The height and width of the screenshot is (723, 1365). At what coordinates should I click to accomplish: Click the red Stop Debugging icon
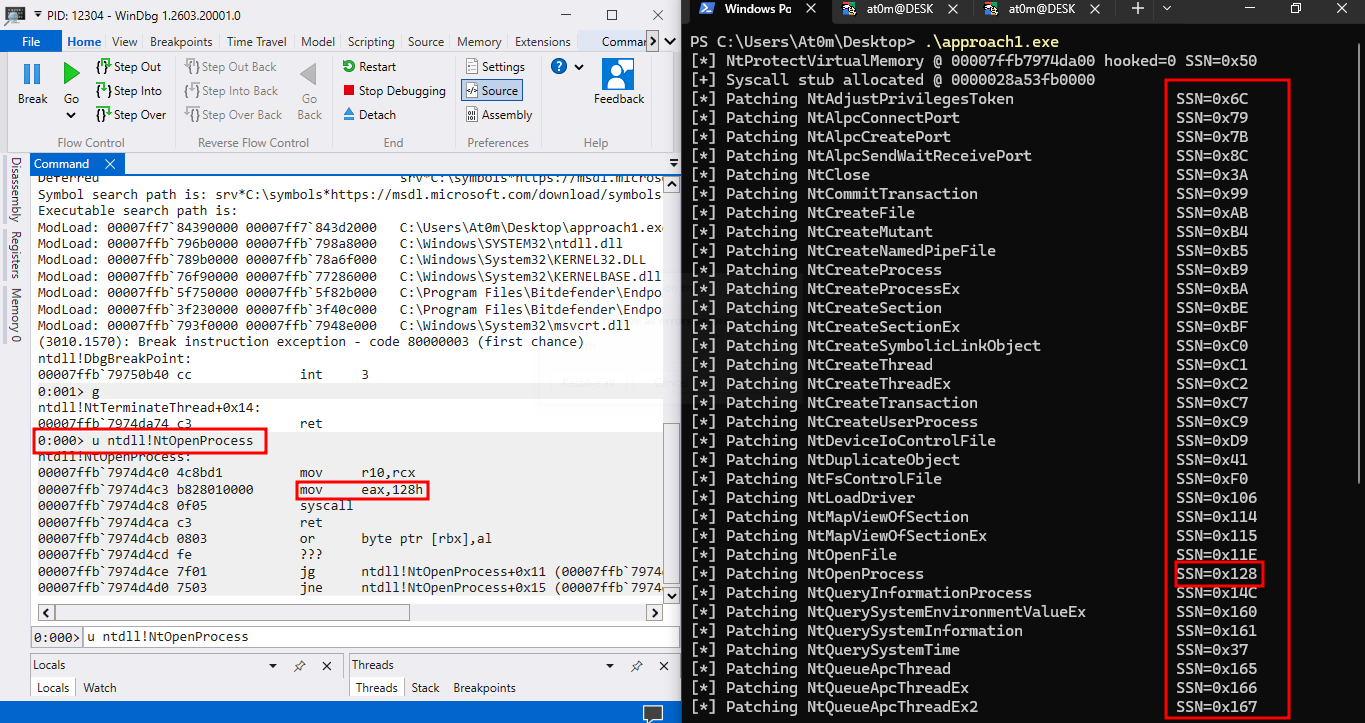tap(348, 90)
